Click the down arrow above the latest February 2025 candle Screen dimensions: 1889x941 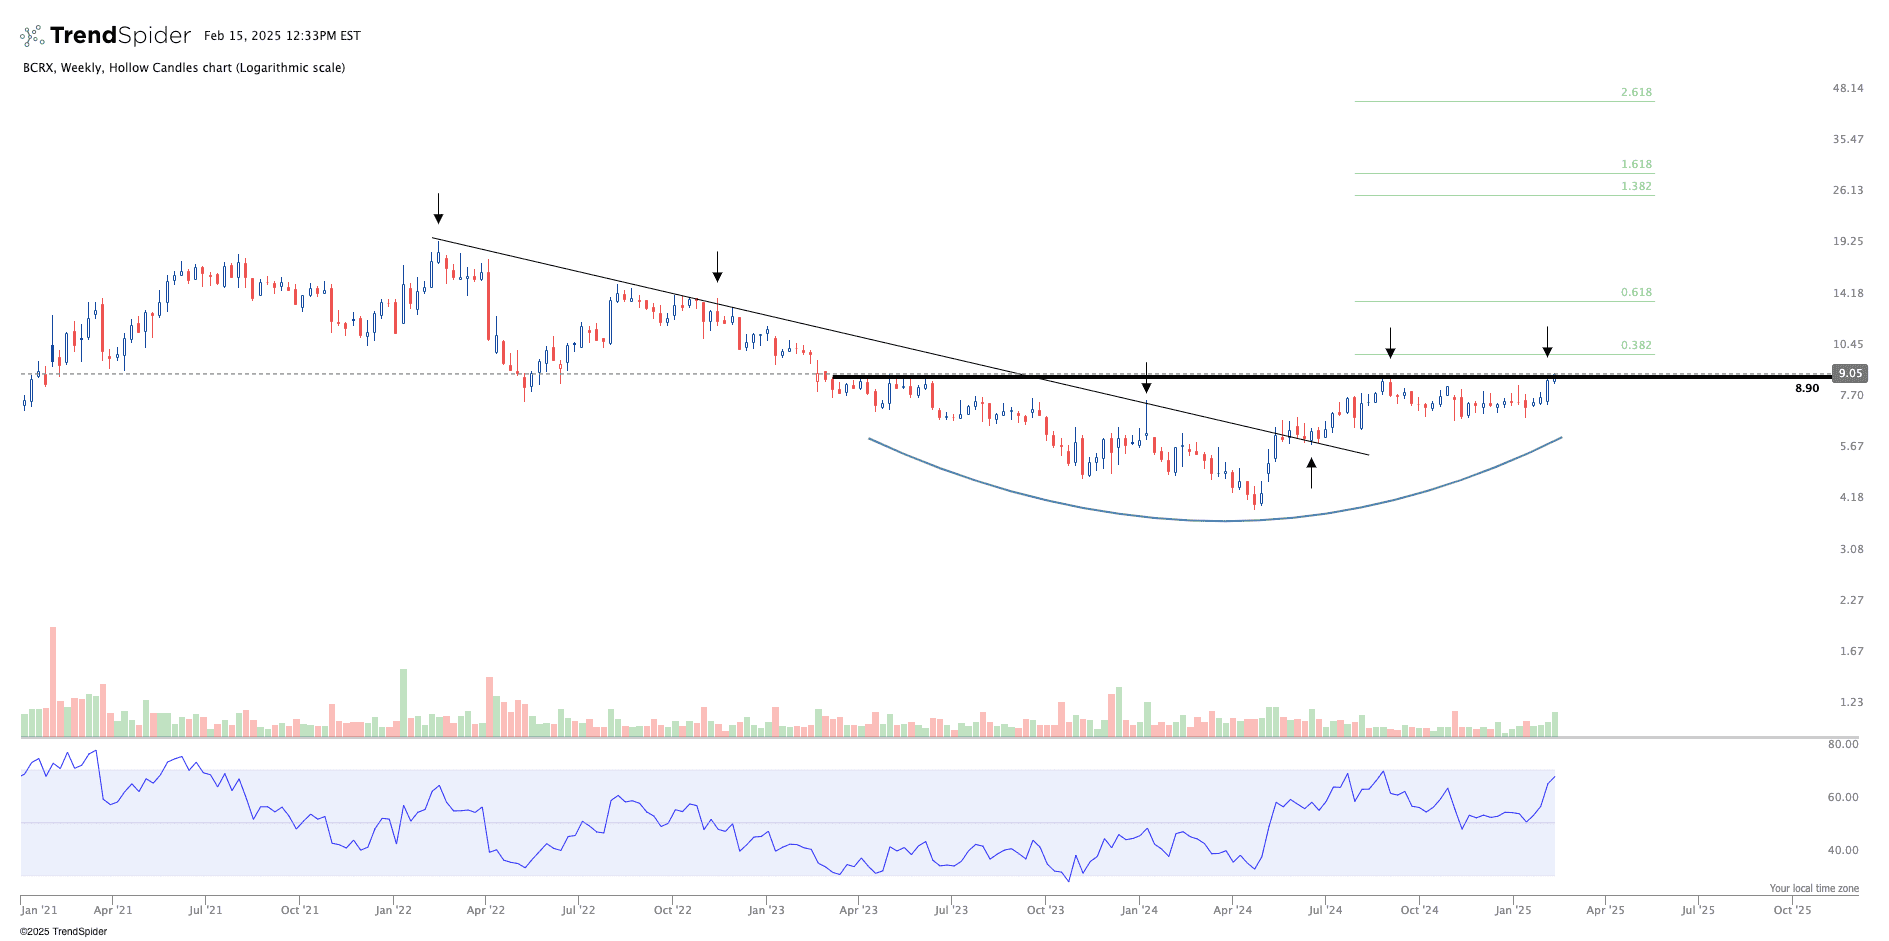[1547, 342]
